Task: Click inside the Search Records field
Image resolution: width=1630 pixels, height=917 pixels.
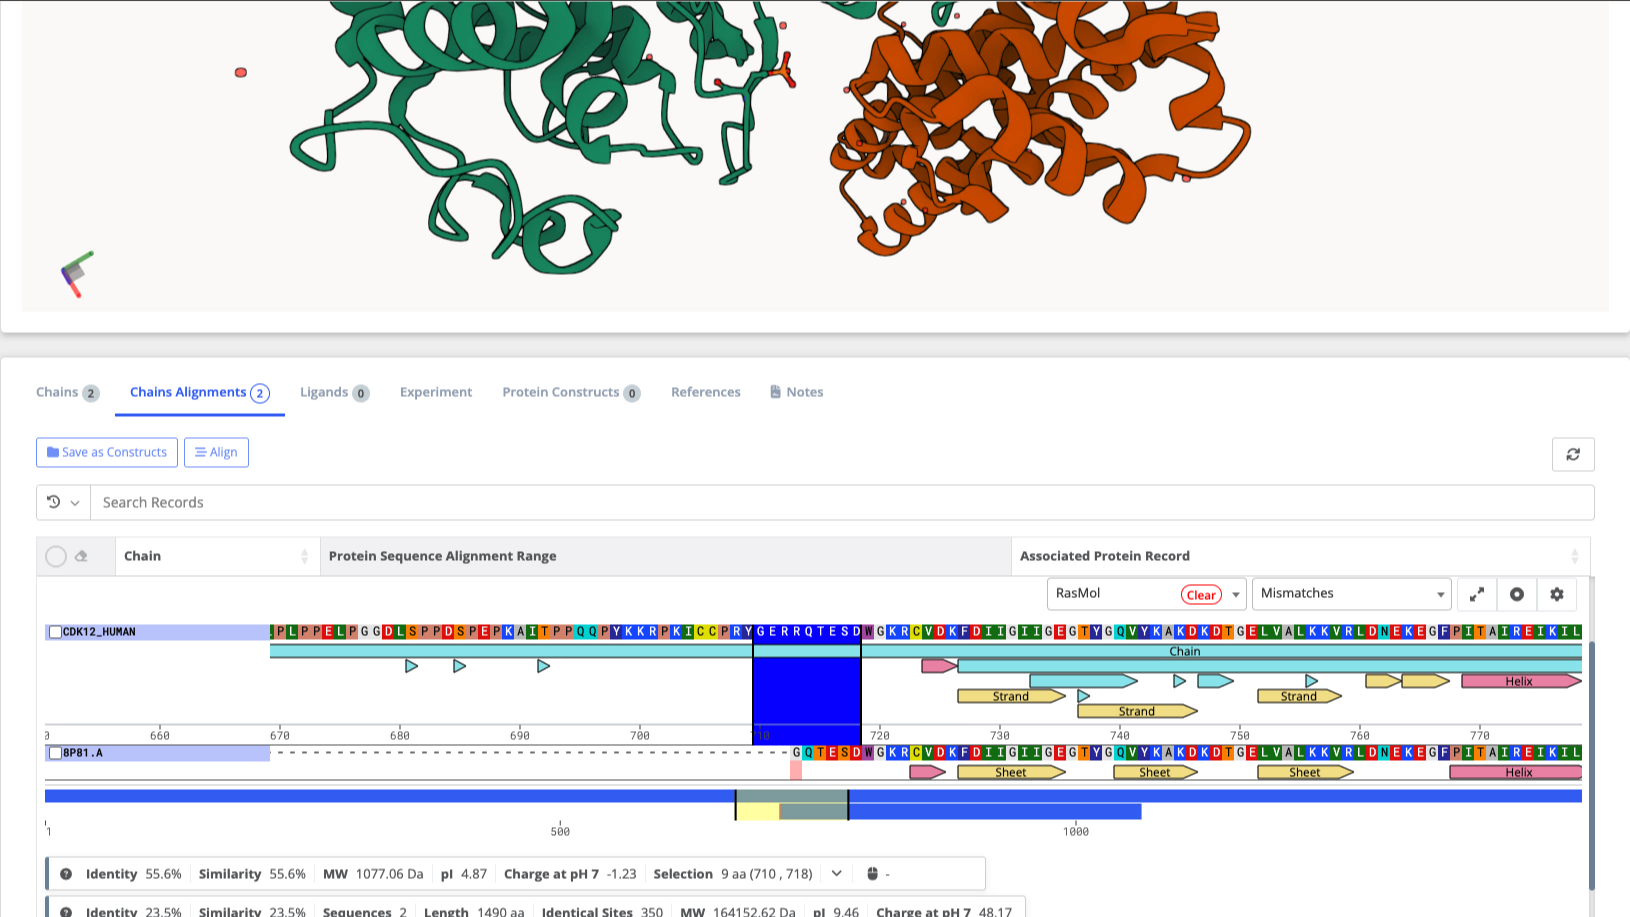Action: 400,502
